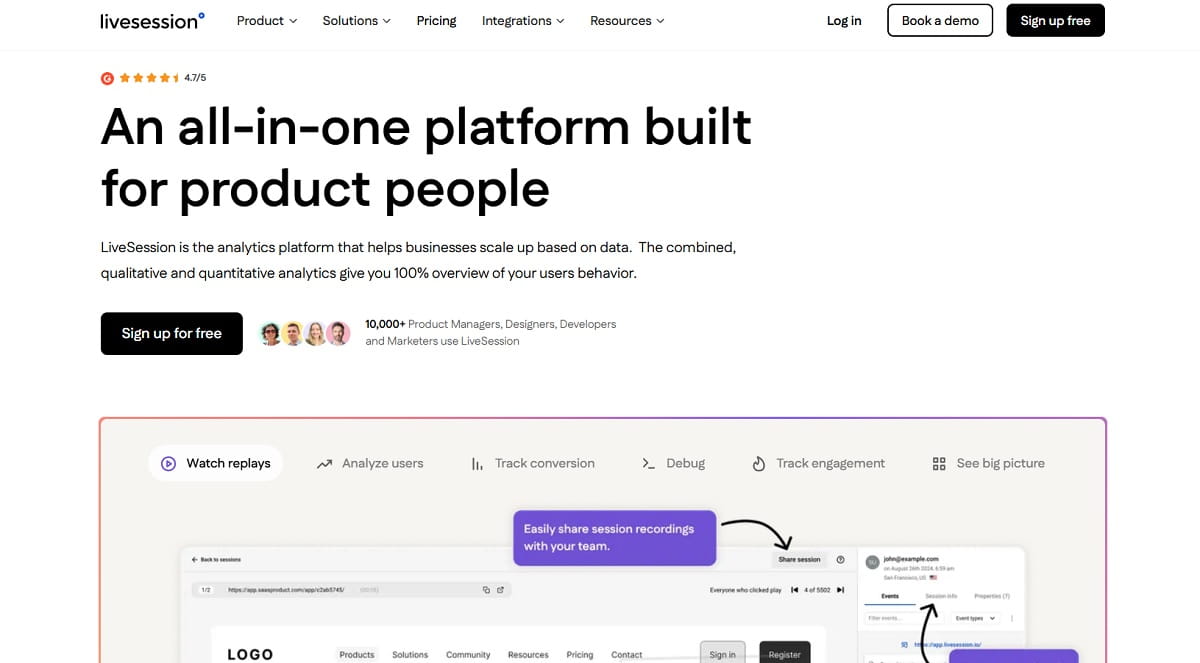
Task: Switch to Session info tab in mockup
Action: (x=941, y=596)
